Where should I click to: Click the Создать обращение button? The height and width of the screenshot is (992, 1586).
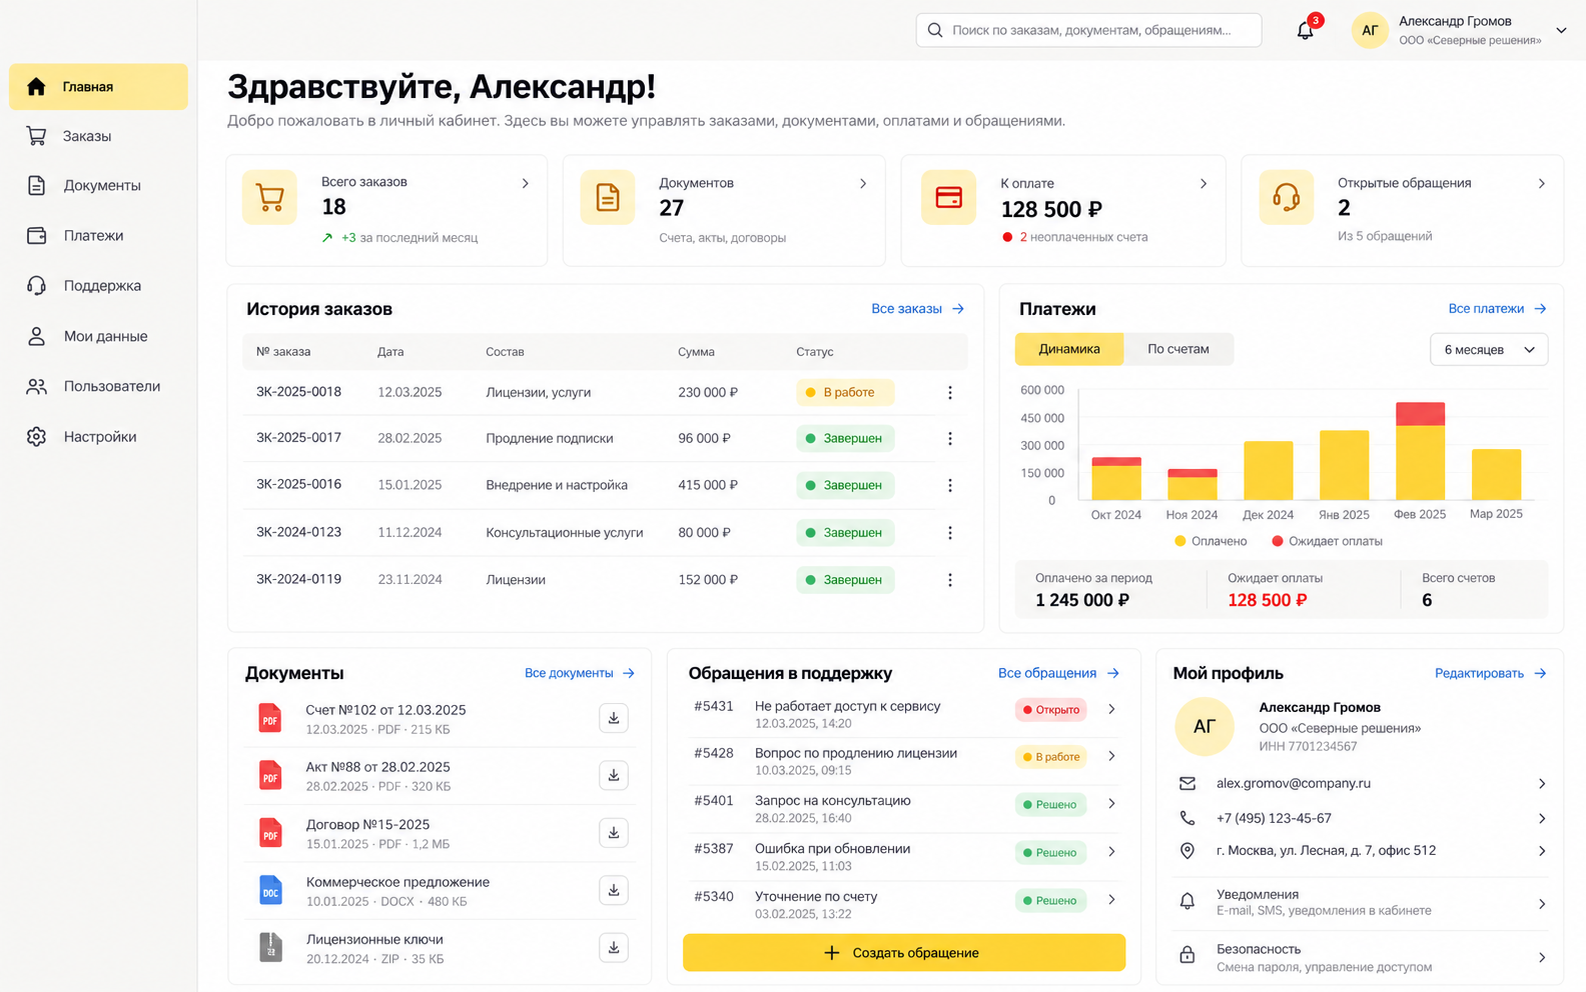point(904,952)
